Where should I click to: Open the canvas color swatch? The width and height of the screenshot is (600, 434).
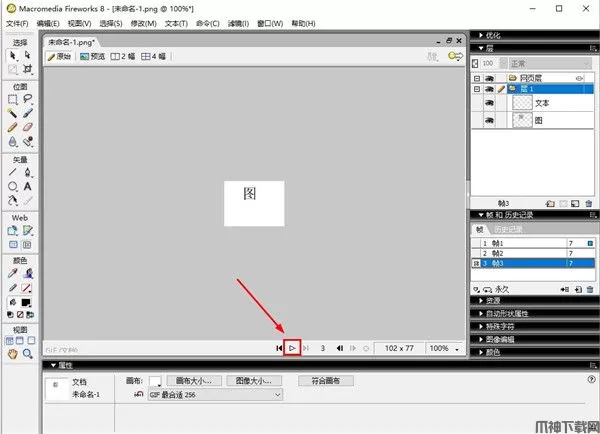click(x=155, y=381)
